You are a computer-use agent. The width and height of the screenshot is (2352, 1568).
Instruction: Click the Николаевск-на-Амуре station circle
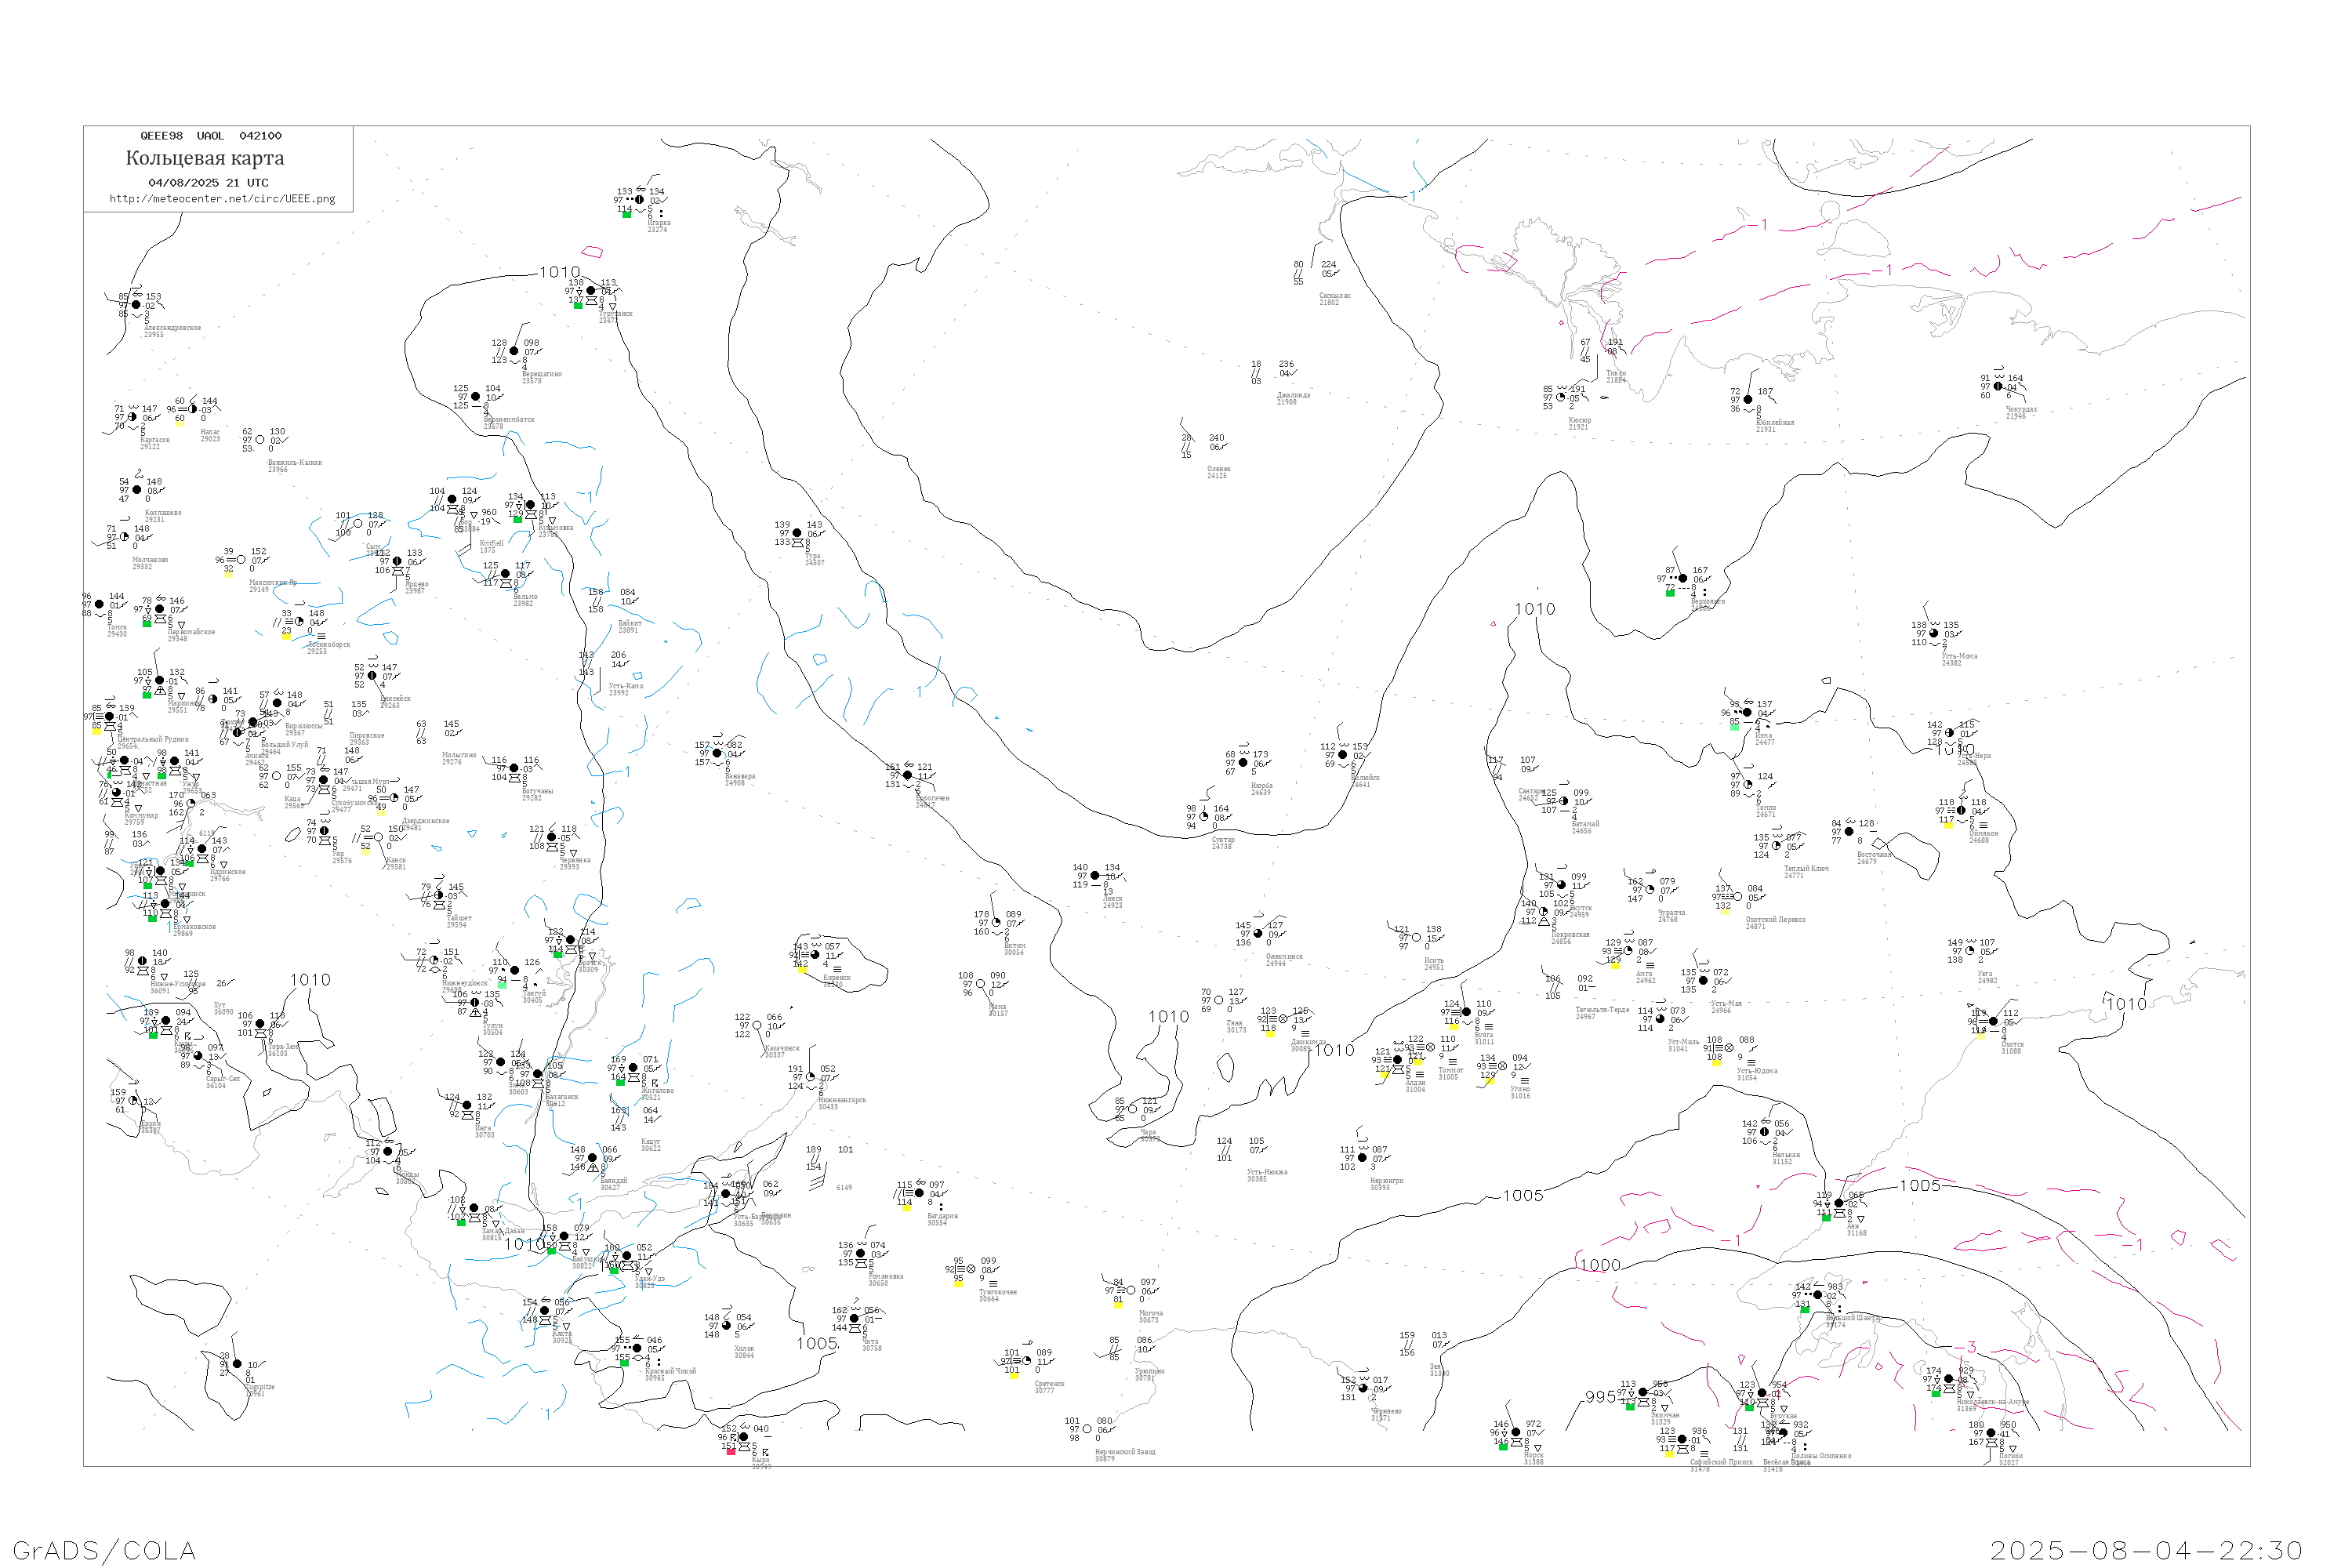pyautogui.click(x=1948, y=1379)
